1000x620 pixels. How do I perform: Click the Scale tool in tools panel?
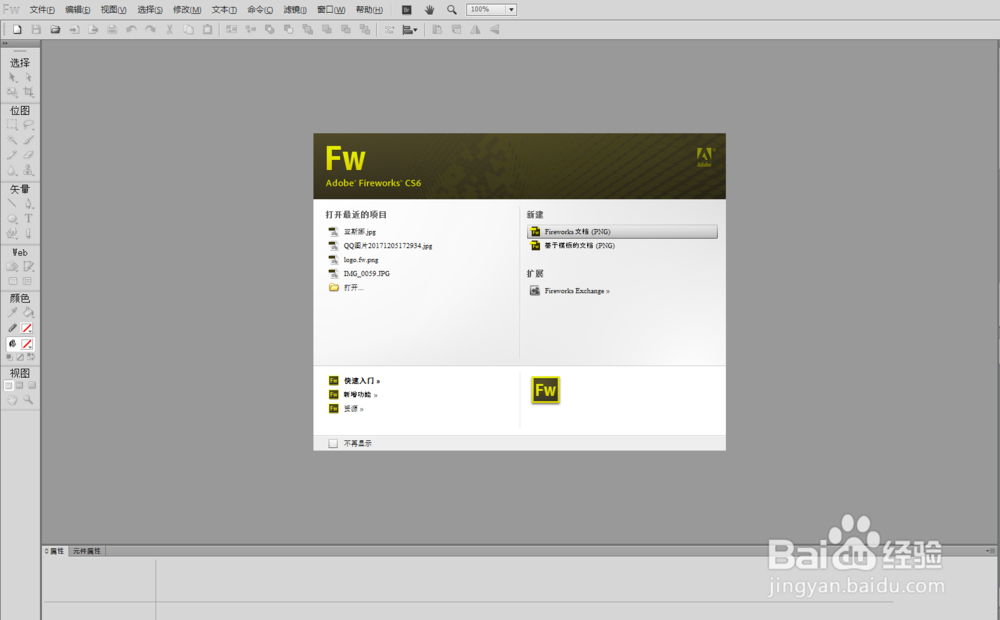click(12, 92)
